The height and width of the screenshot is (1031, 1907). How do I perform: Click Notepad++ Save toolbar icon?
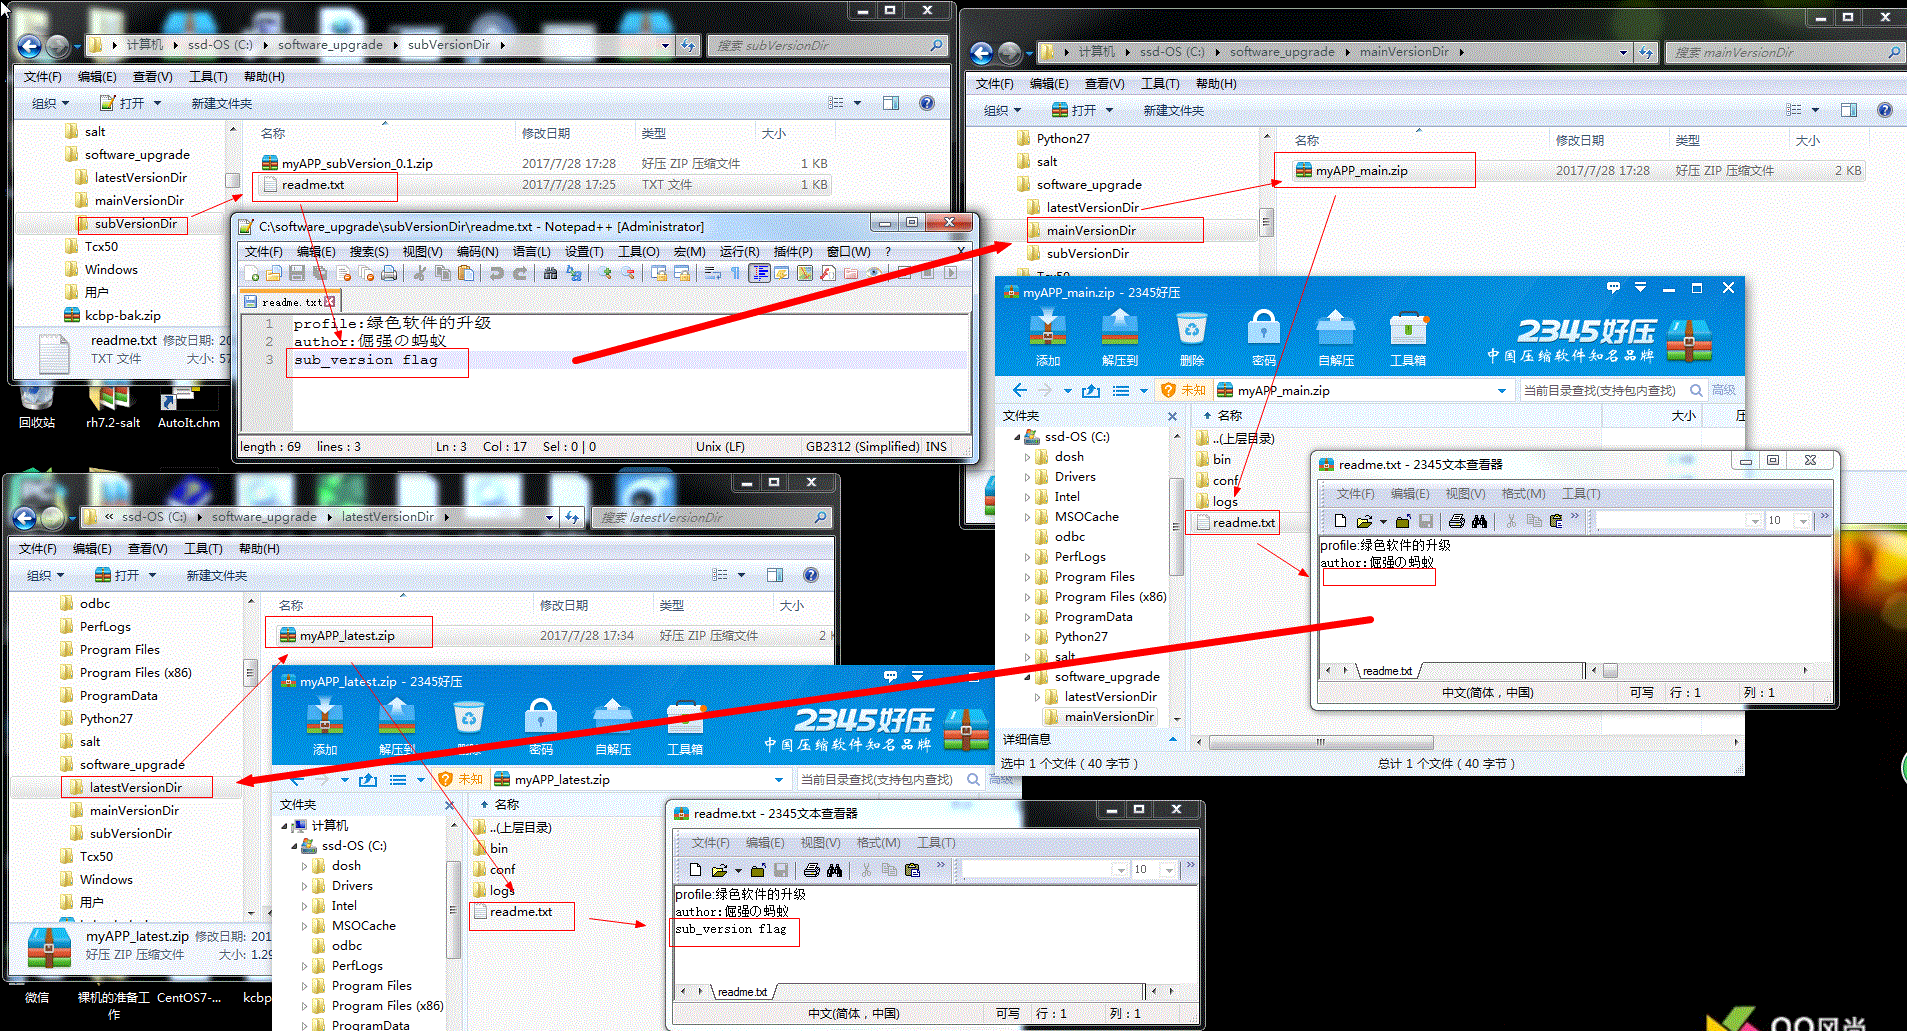coord(297,273)
